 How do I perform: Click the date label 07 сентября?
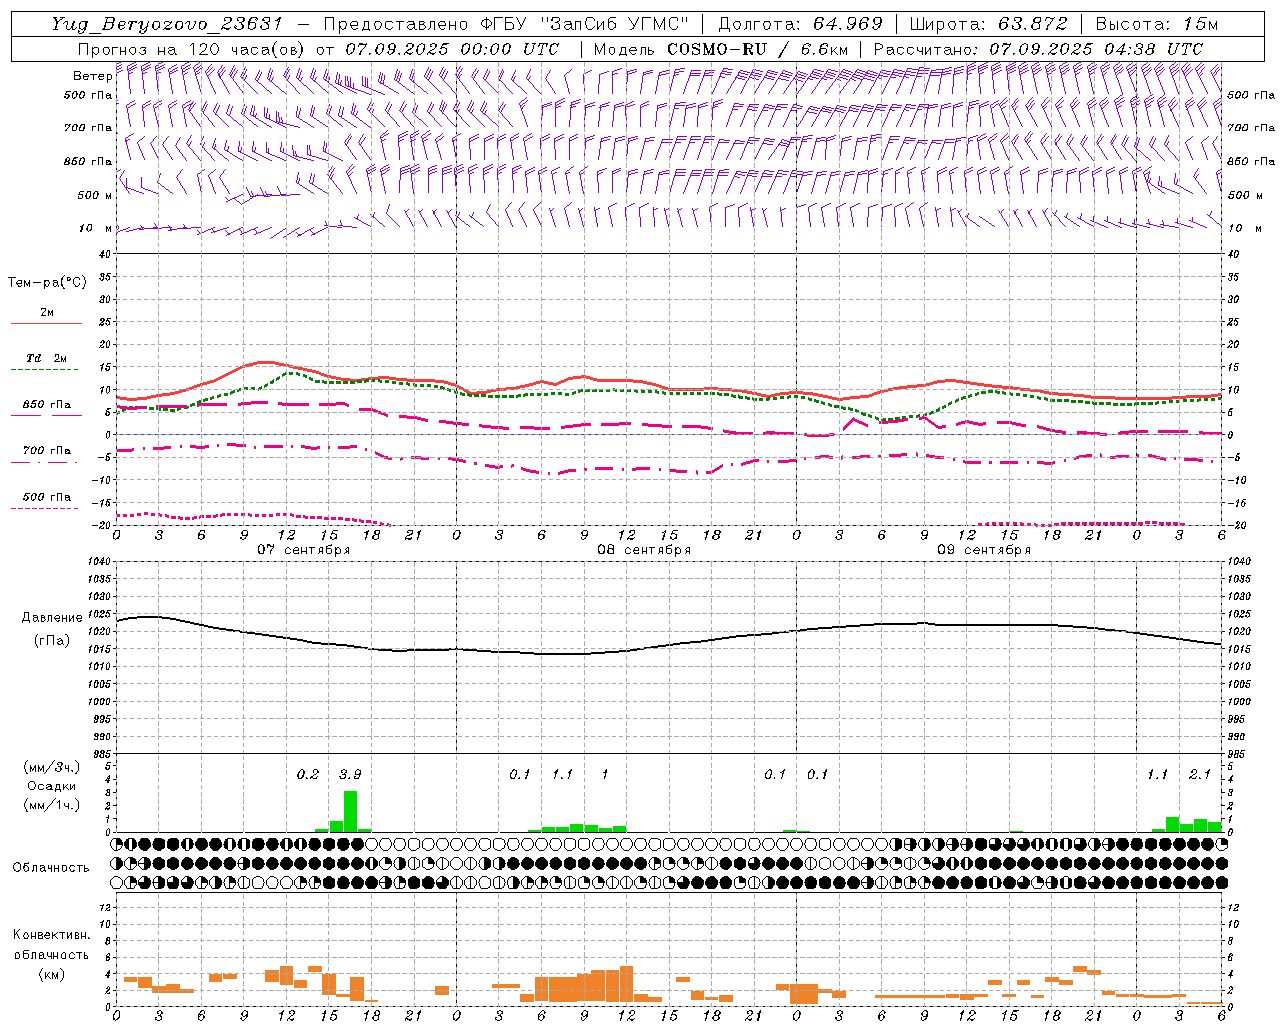pos(304,550)
